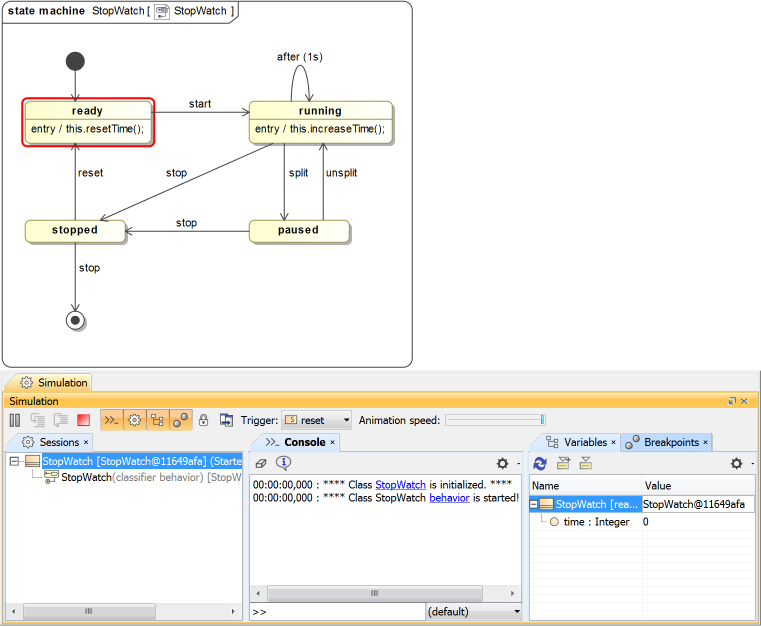Open the (default) console language dropdown
761x627 pixels.
[473, 612]
